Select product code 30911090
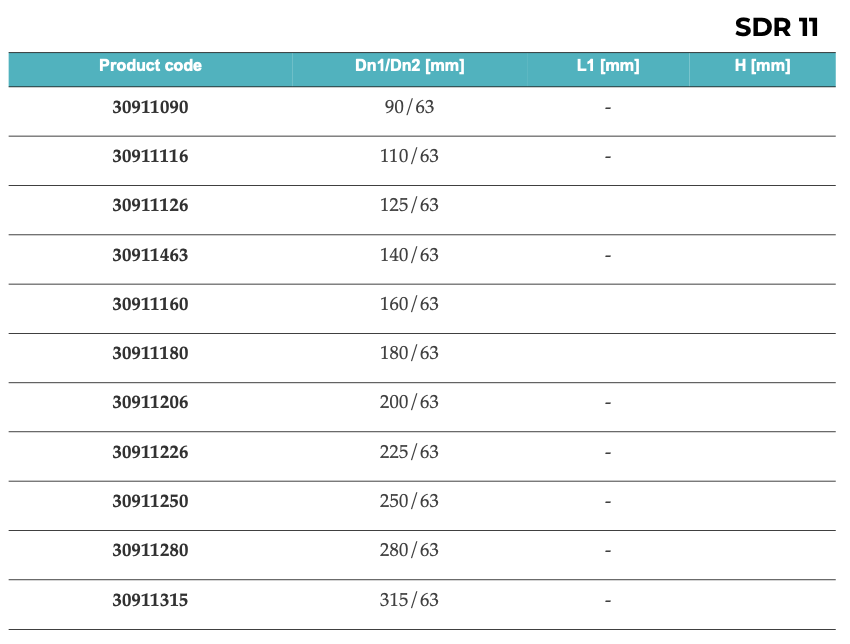This screenshot has height=644, width=850. (x=150, y=107)
